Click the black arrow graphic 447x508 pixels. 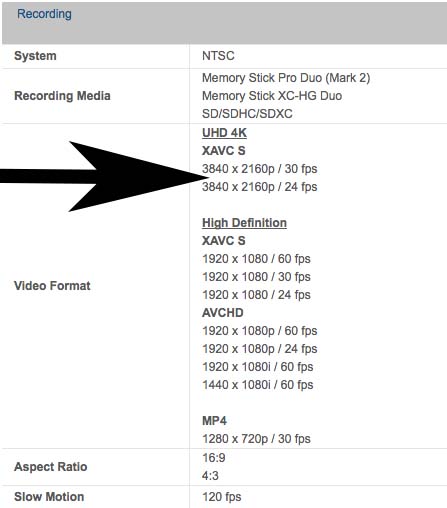103,176
